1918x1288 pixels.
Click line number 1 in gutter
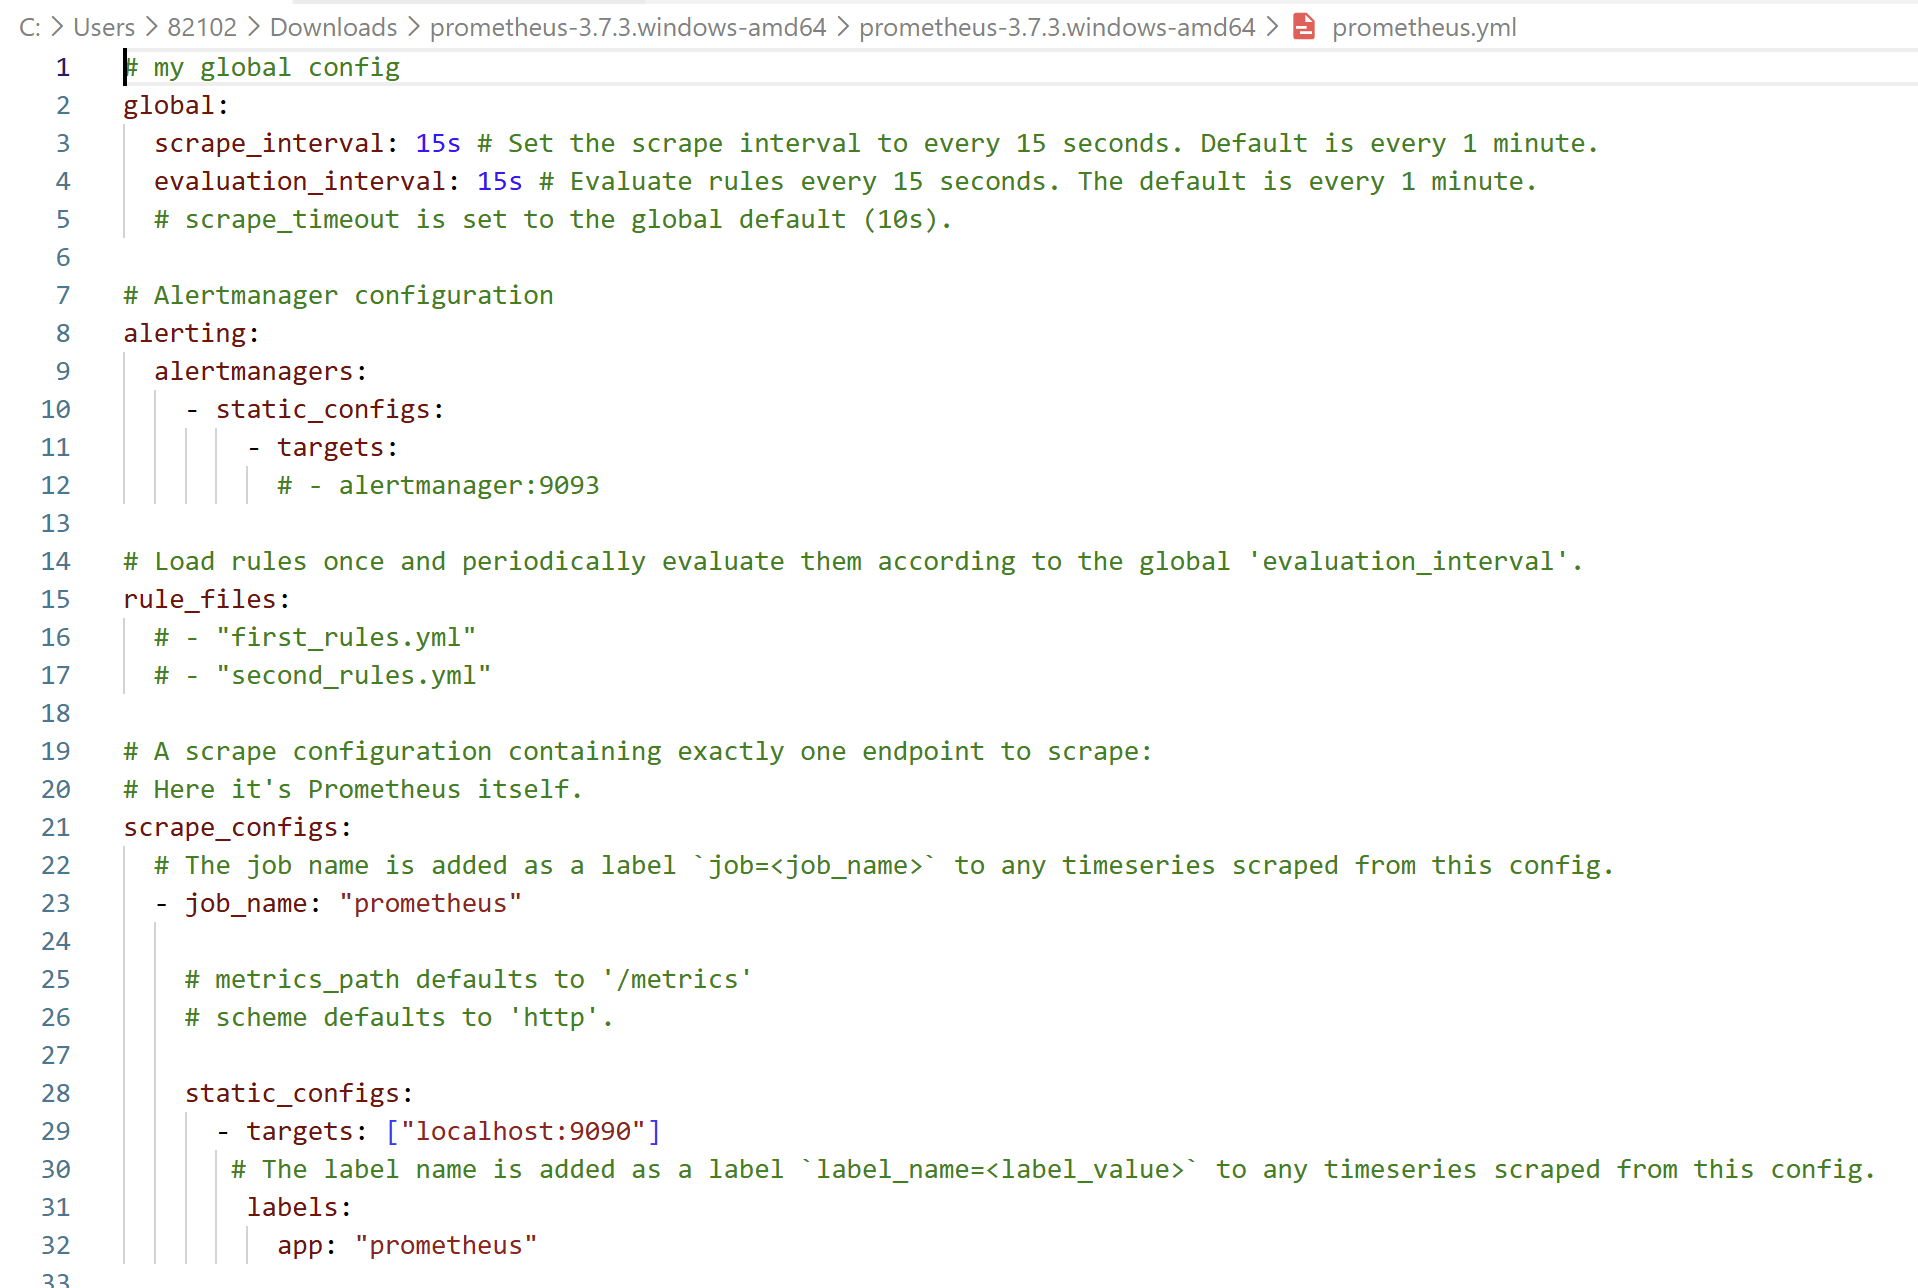click(x=63, y=67)
